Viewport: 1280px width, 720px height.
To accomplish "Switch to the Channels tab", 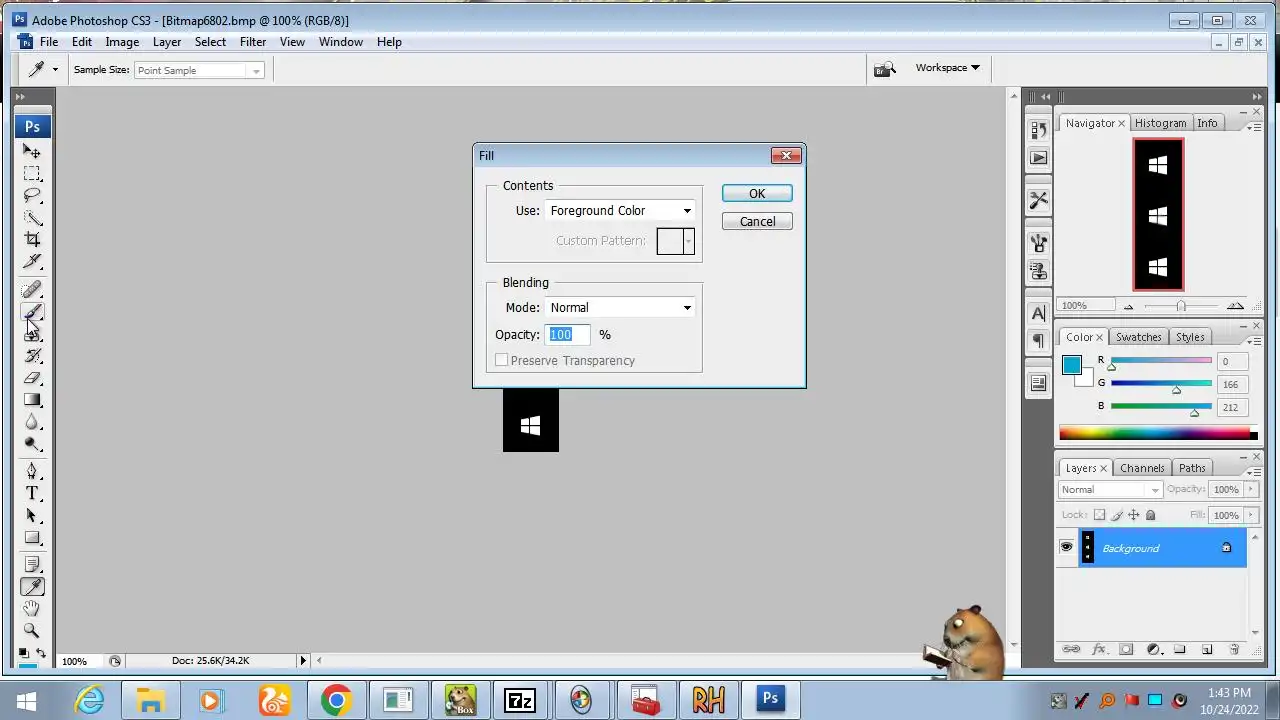I will (x=1142, y=468).
